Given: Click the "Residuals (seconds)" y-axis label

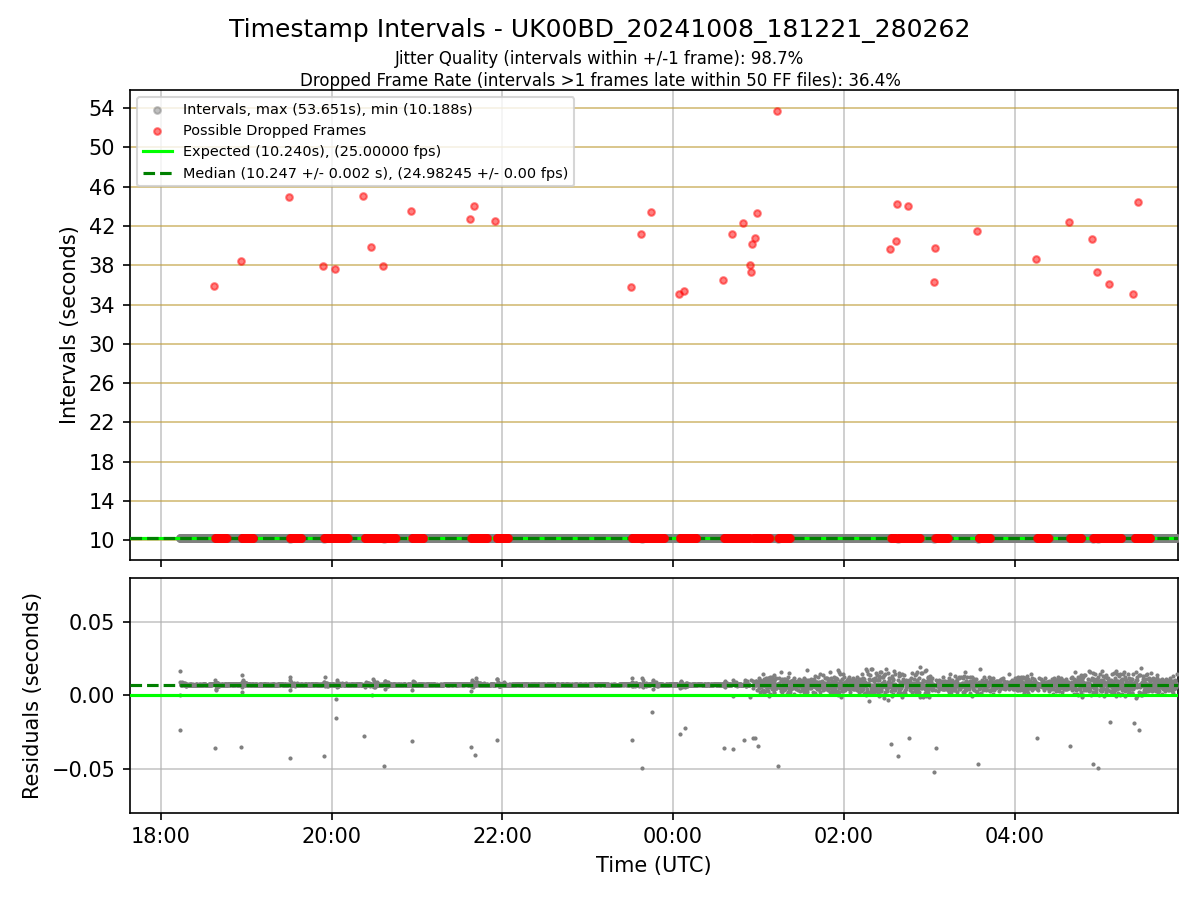Looking at the screenshot, I should coord(31,696).
